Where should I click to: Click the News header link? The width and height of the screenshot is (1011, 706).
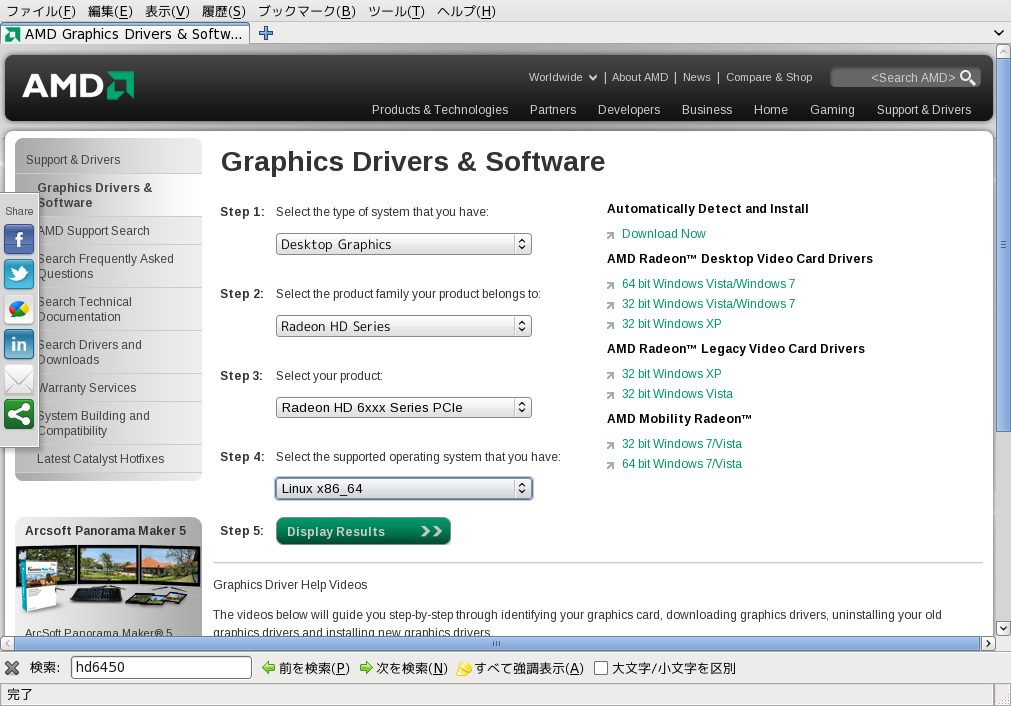coord(696,77)
